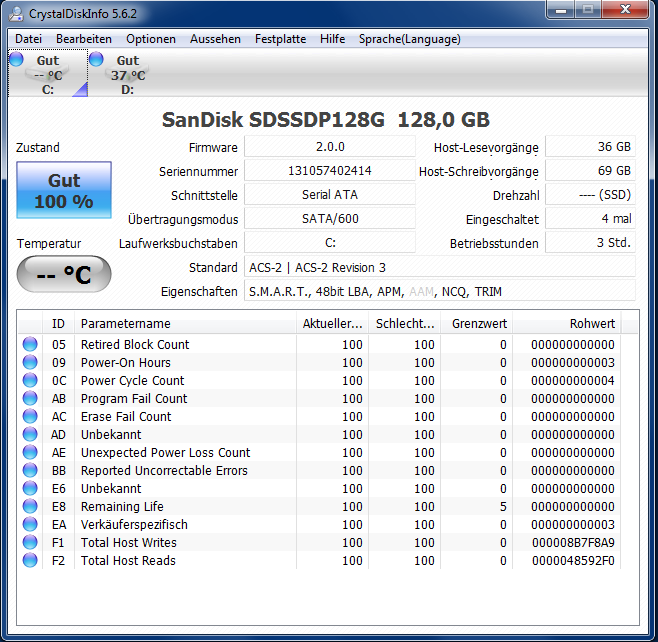Open the Sprache(Language) menu

(410, 39)
